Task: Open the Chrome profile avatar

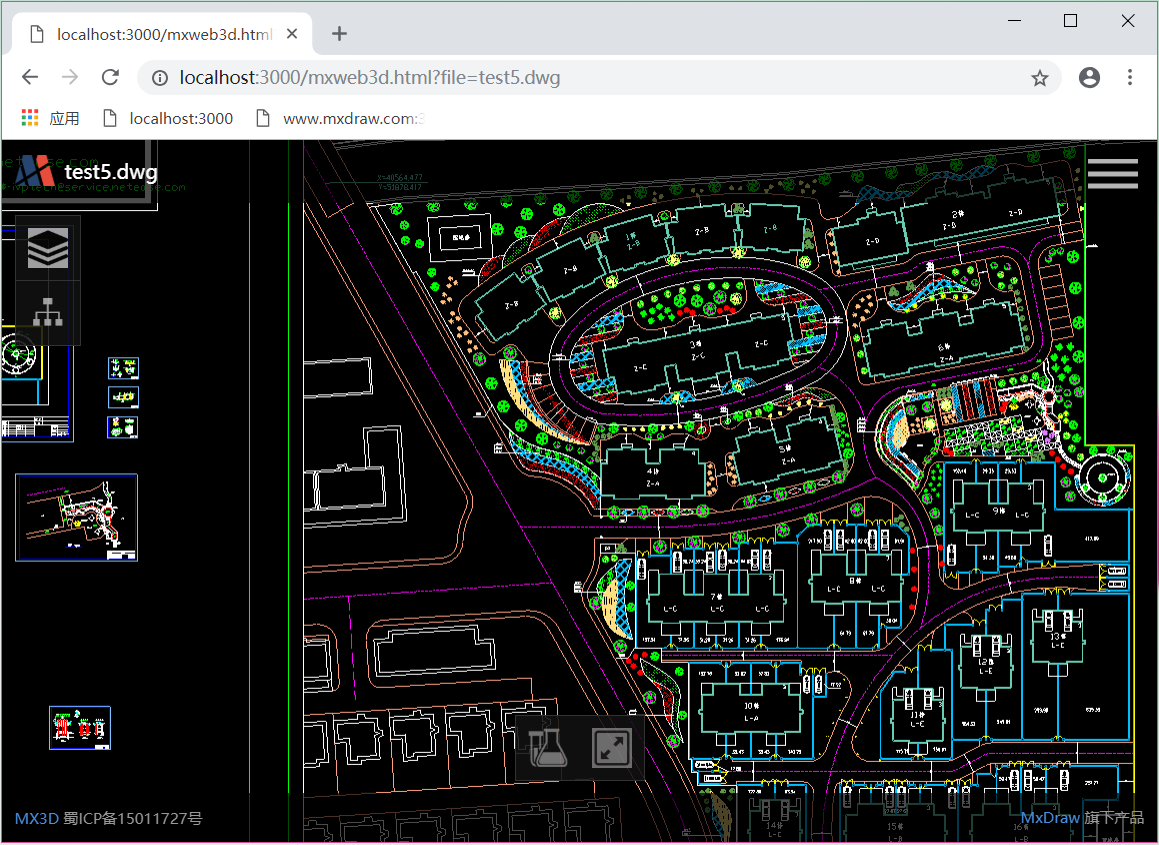Action: click(x=1090, y=78)
